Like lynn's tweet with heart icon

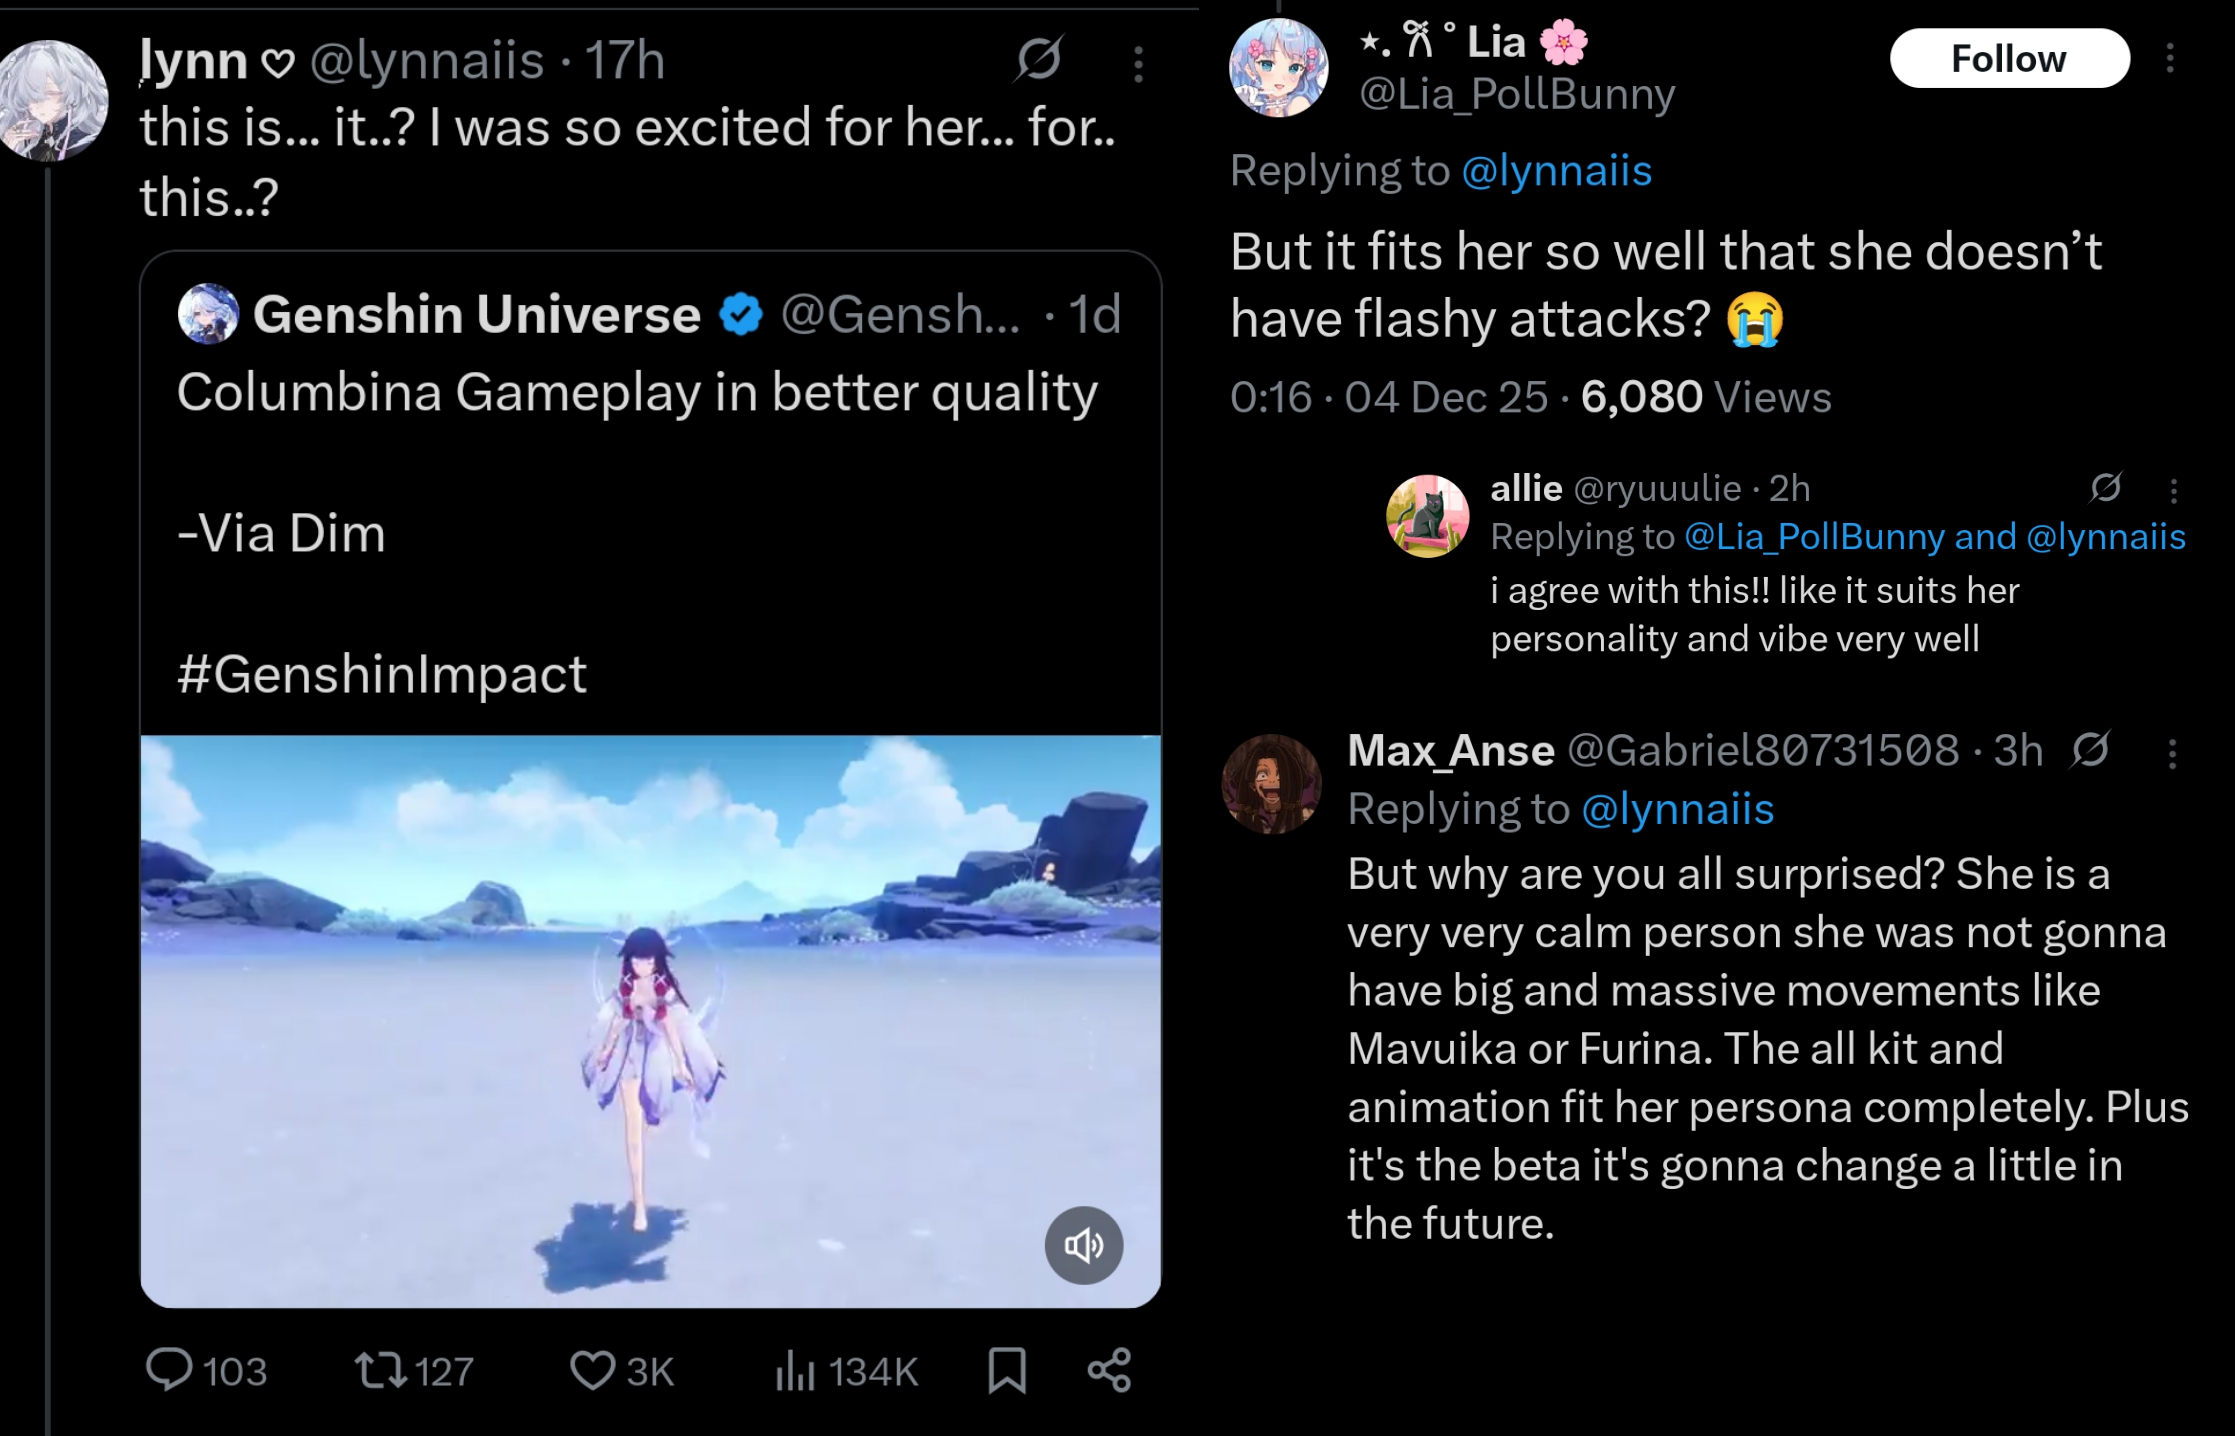(592, 1369)
